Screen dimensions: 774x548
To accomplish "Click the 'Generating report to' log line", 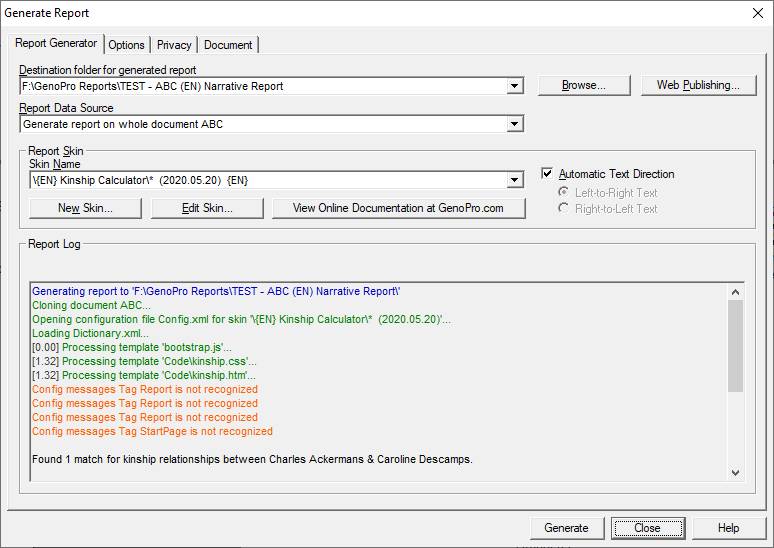I will coord(216,291).
